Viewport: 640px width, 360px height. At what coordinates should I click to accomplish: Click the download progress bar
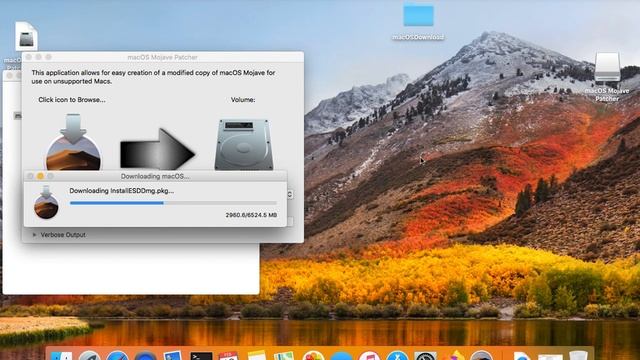click(173, 203)
